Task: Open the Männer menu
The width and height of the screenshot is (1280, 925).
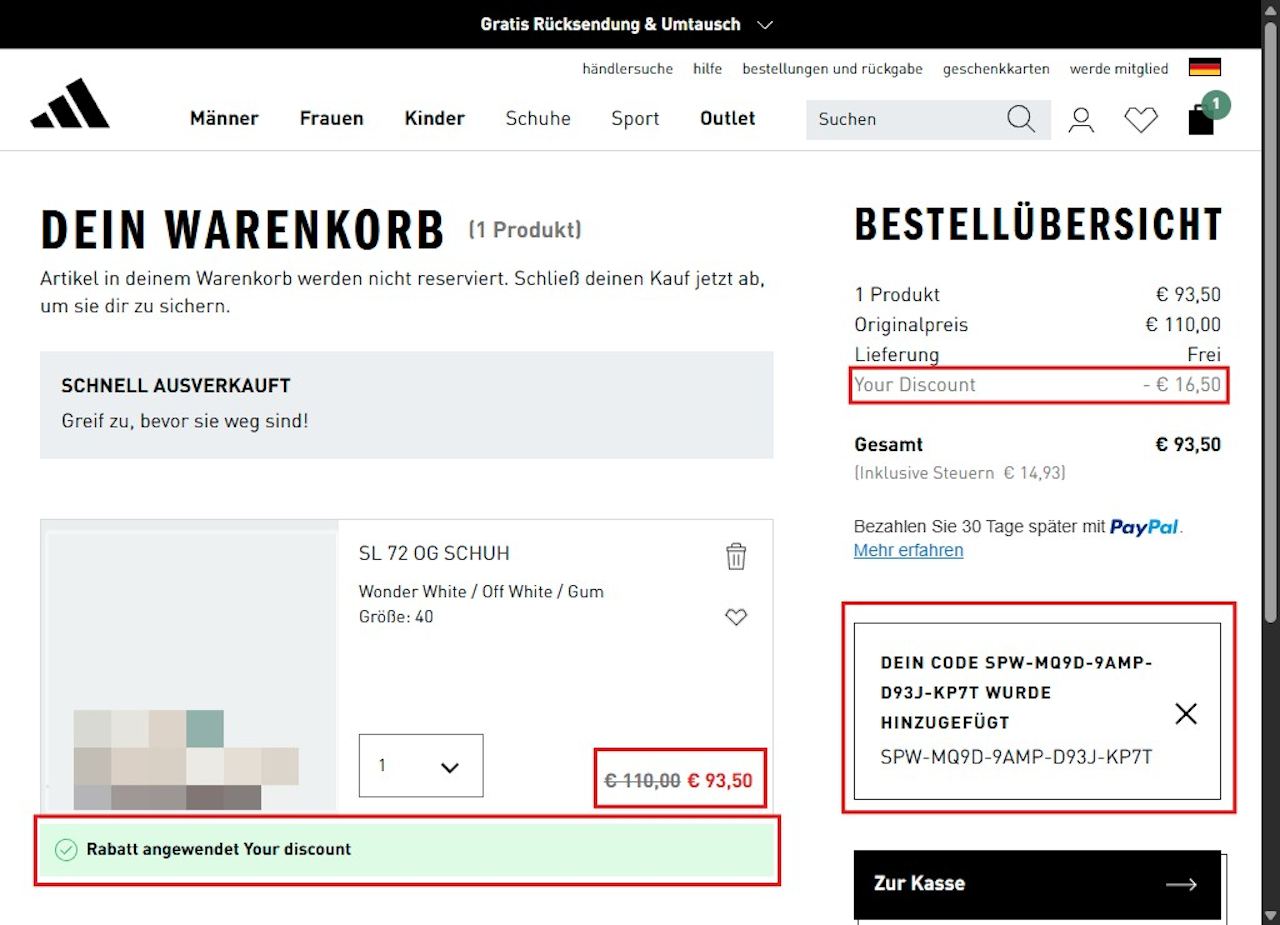Action: pos(224,118)
